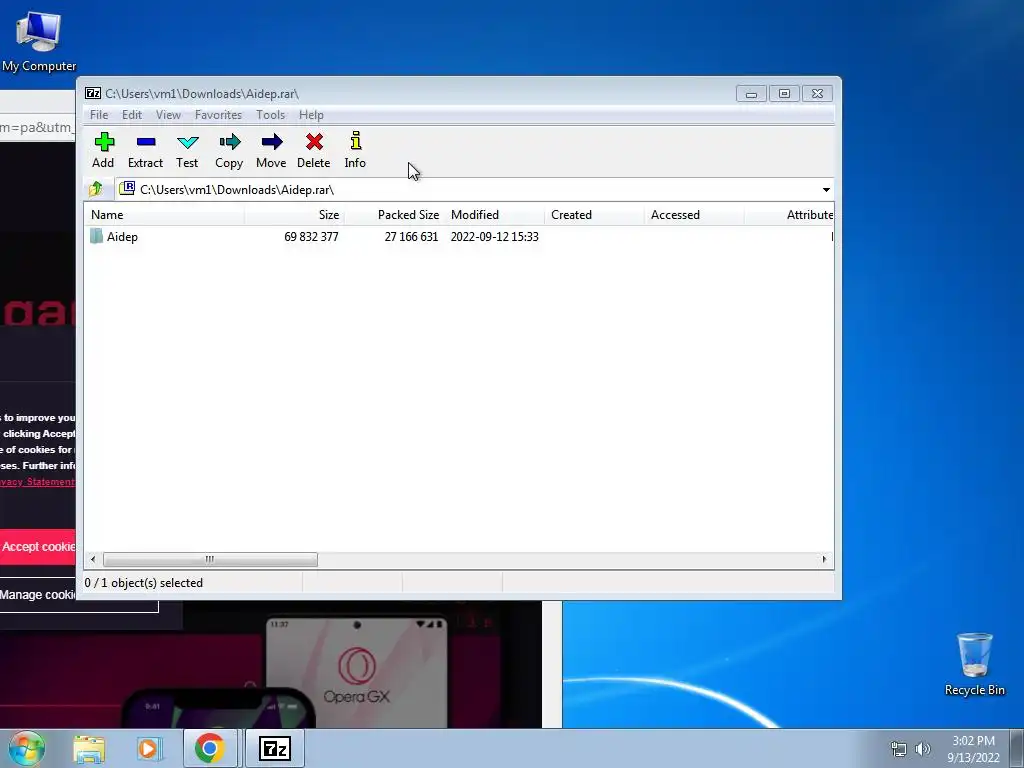The image size is (1024, 768).
Task: Go up one folder level icon
Action: pyautogui.click(x=96, y=189)
